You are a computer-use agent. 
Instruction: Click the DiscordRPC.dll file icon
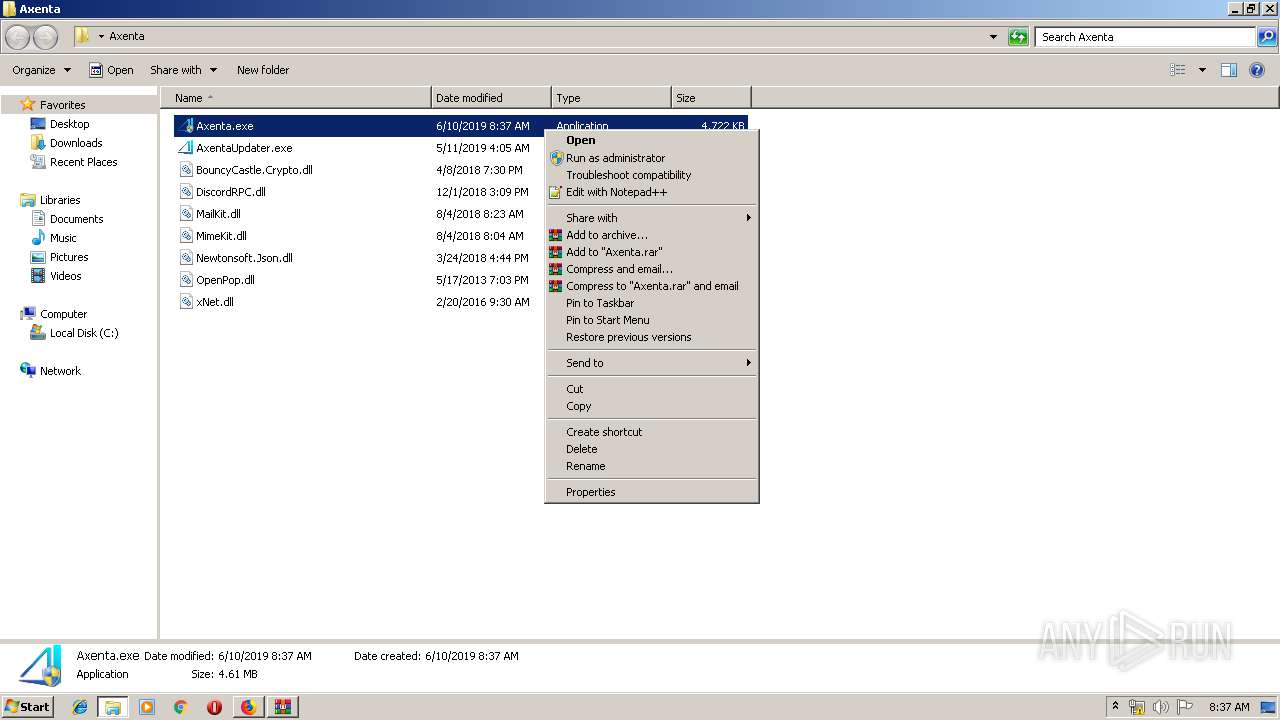tap(186, 192)
